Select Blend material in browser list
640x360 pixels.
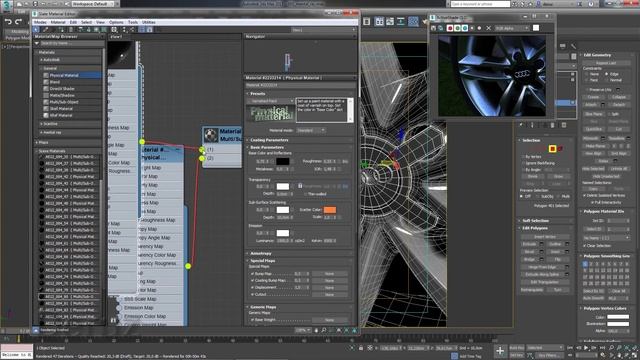pyautogui.click(x=55, y=82)
